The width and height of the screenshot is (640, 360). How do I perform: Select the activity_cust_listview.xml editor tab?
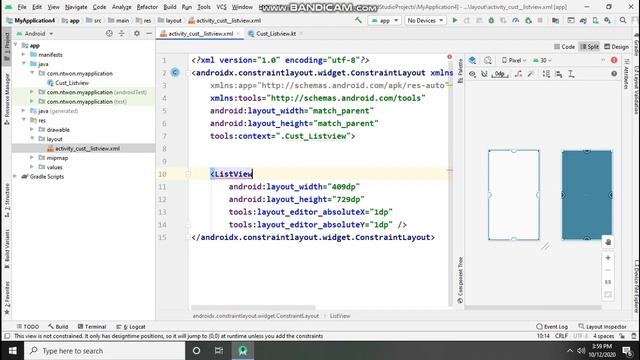coord(200,33)
